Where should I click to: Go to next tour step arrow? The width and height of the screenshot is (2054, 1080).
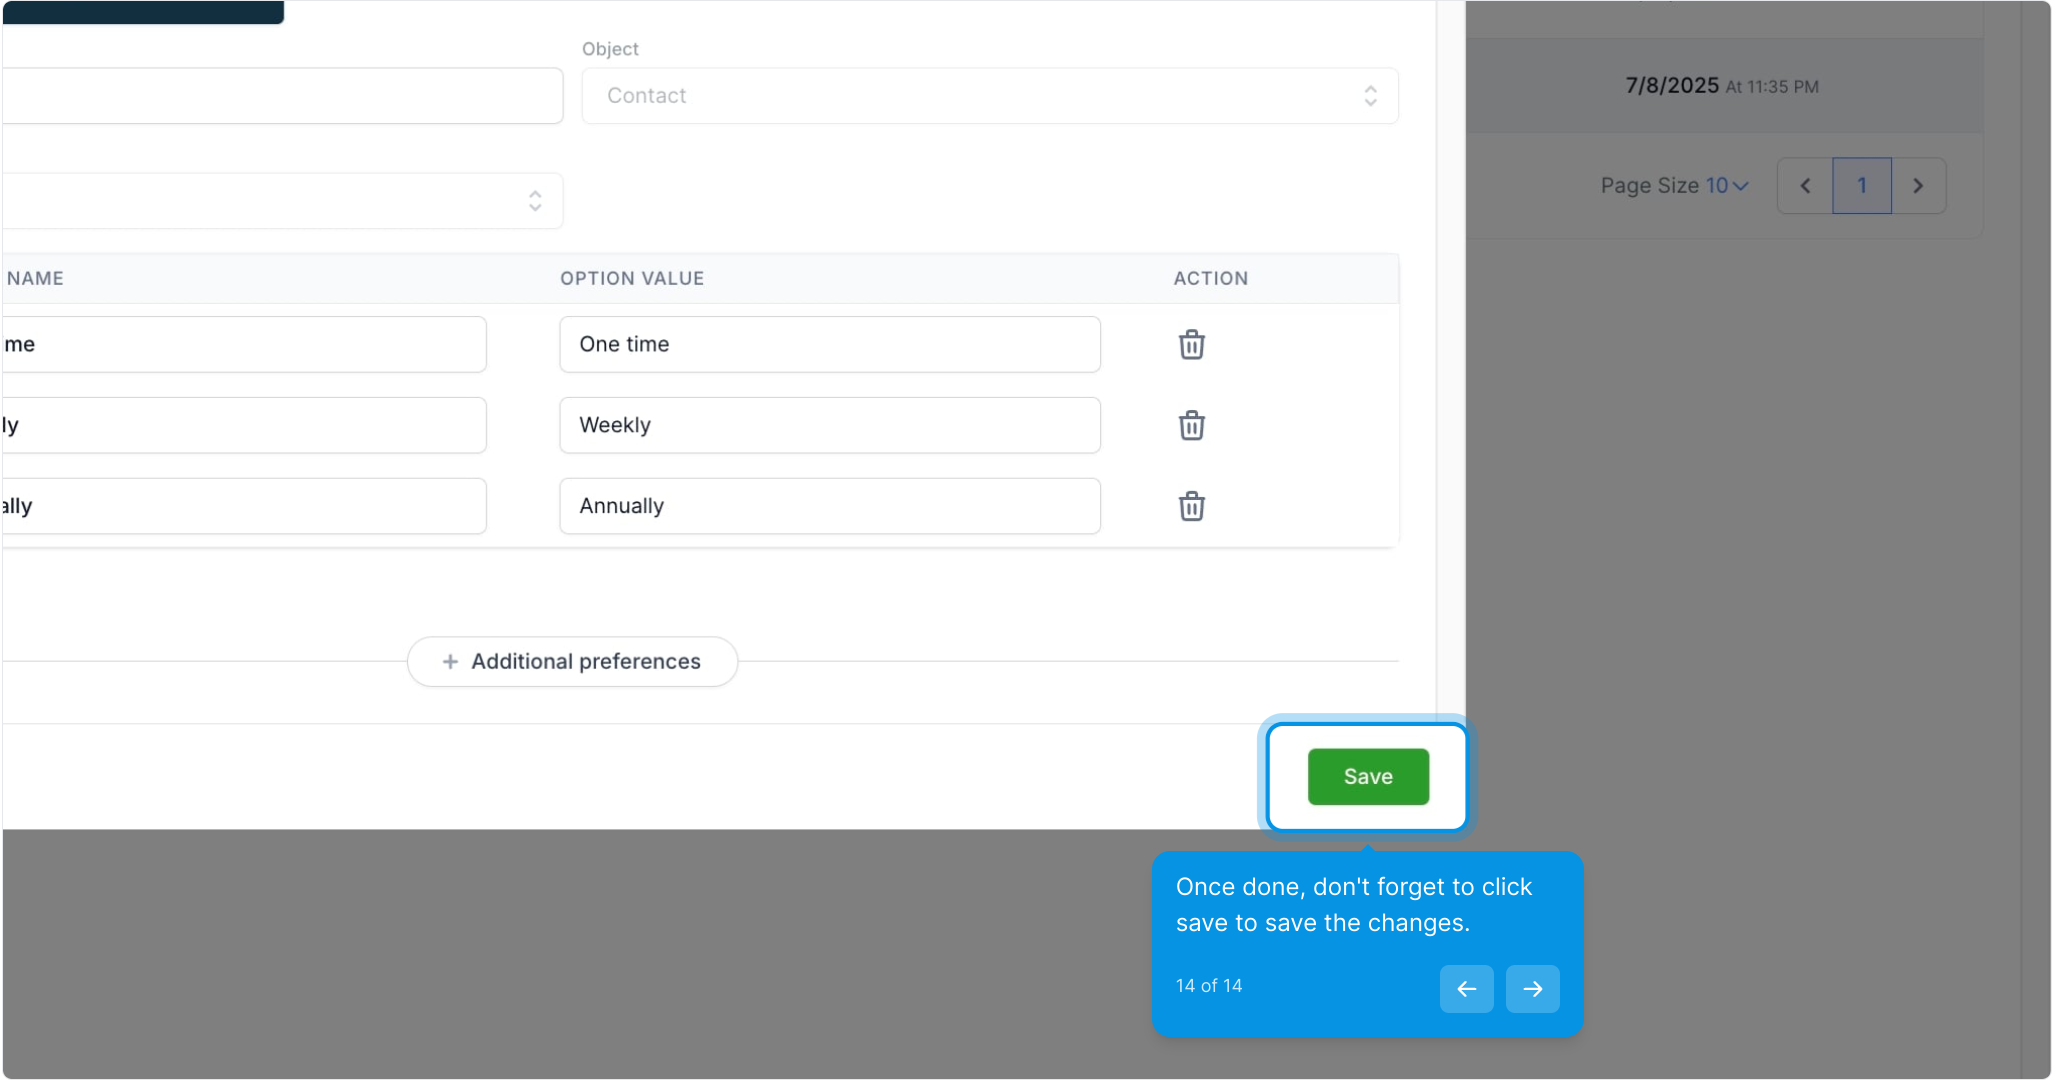[1532, 989]
